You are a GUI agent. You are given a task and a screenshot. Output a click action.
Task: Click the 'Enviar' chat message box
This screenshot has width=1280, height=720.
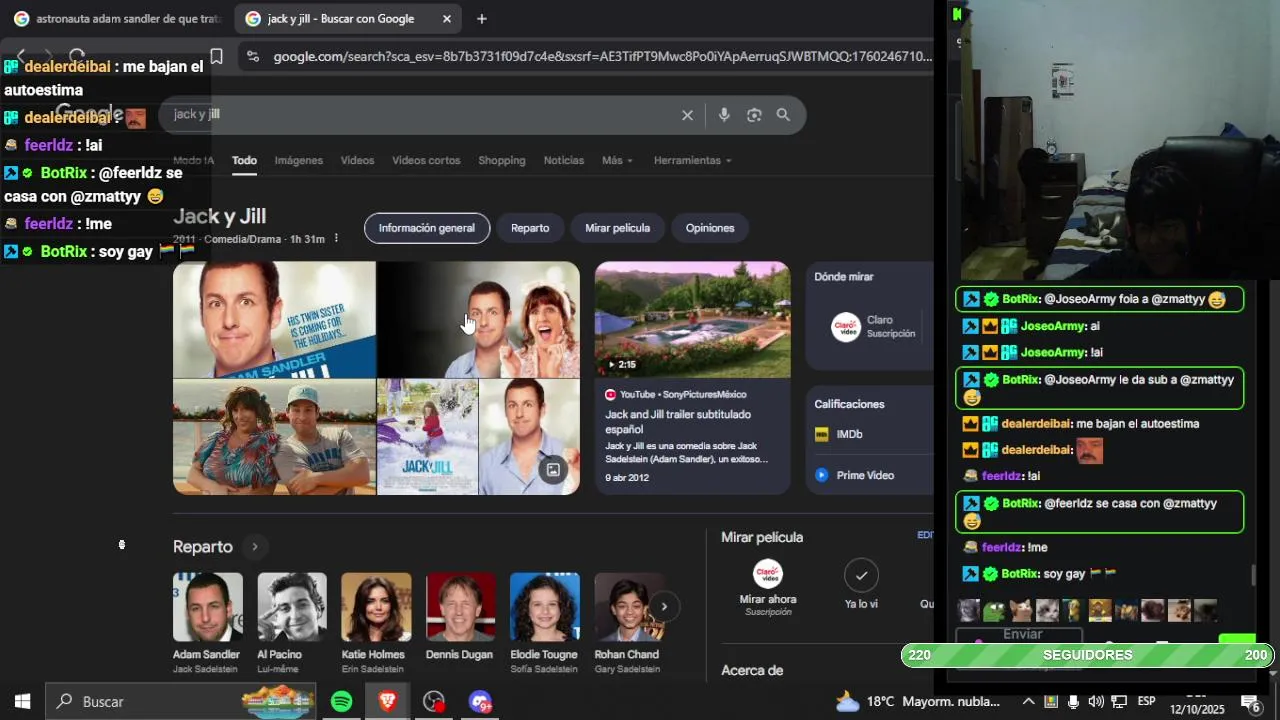tap(1020, 635)
